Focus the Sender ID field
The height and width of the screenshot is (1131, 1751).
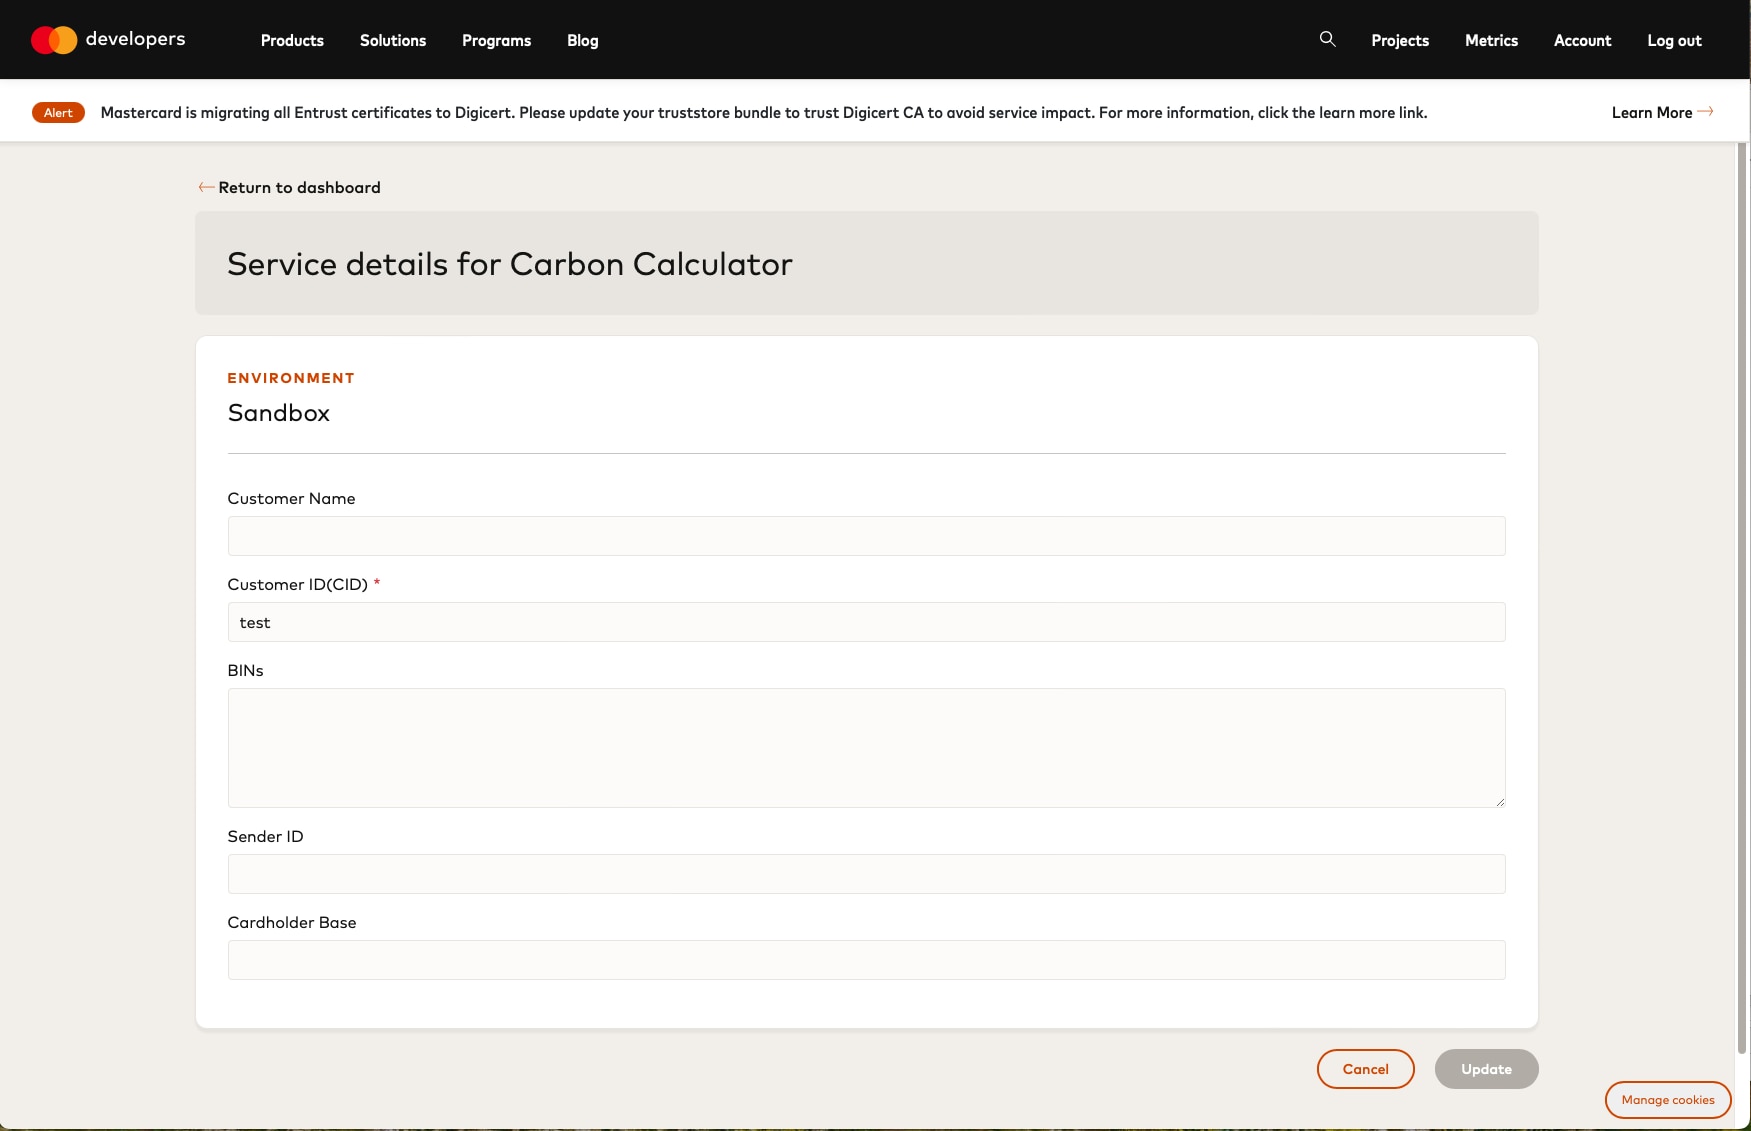866,874
